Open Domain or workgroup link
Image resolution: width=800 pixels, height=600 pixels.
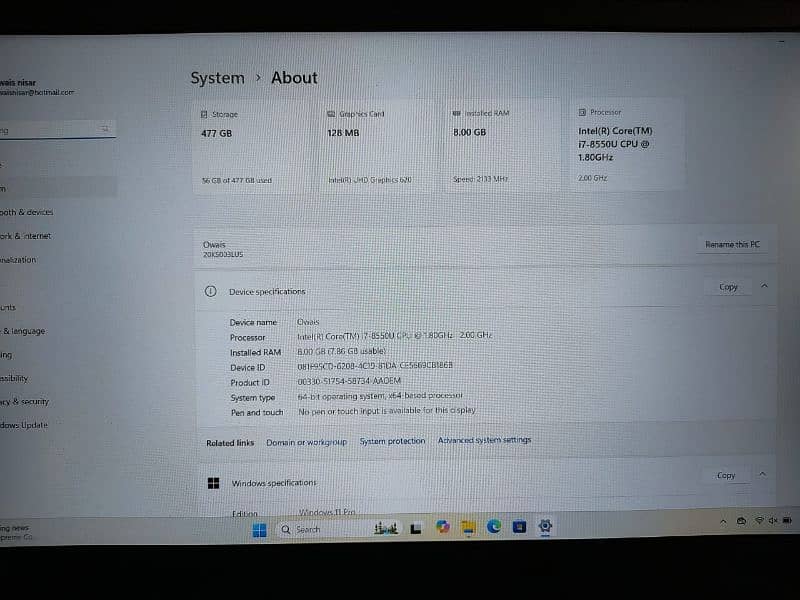306,442
